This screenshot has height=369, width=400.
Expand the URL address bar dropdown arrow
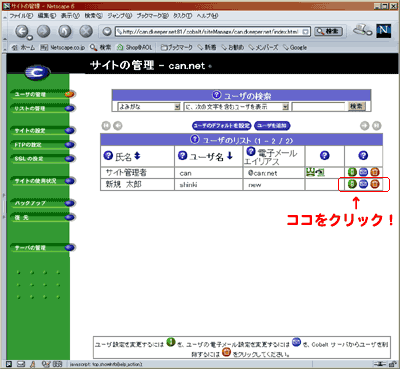click(x=305, y=32)
